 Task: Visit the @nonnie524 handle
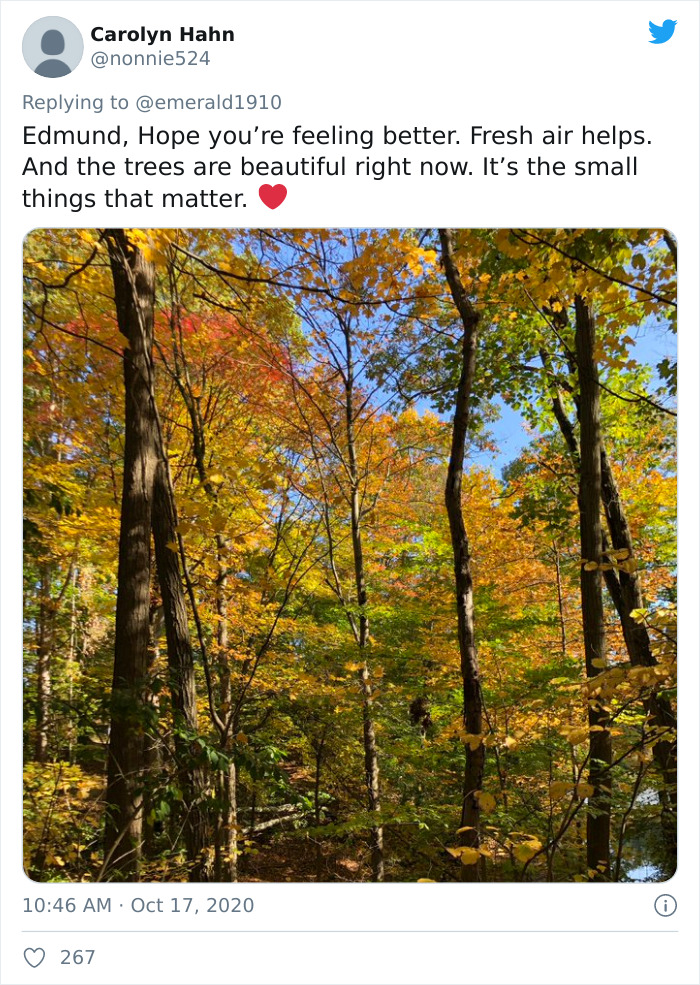150,58
